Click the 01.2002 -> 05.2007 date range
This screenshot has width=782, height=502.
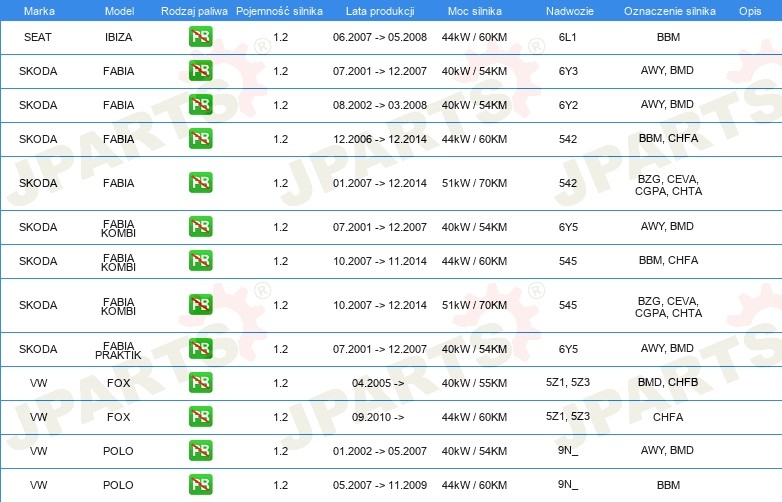(x=380, y=451)
